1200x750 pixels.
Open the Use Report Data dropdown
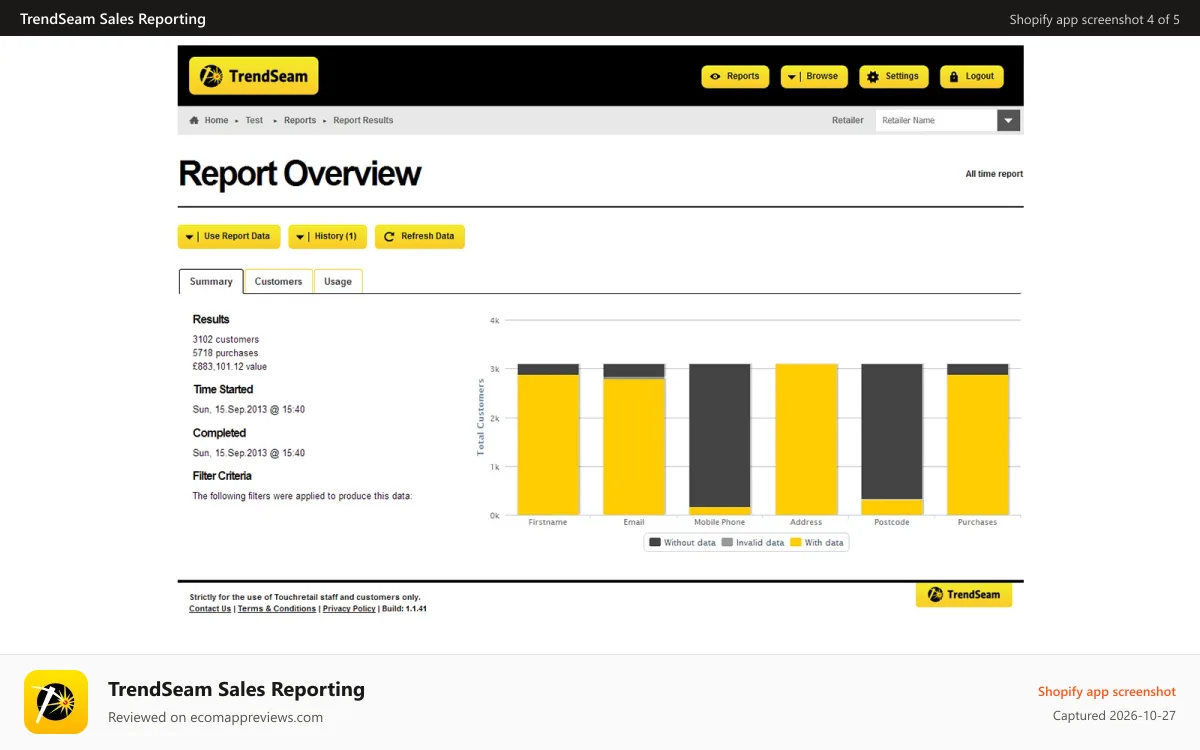(x=229, y=237)
